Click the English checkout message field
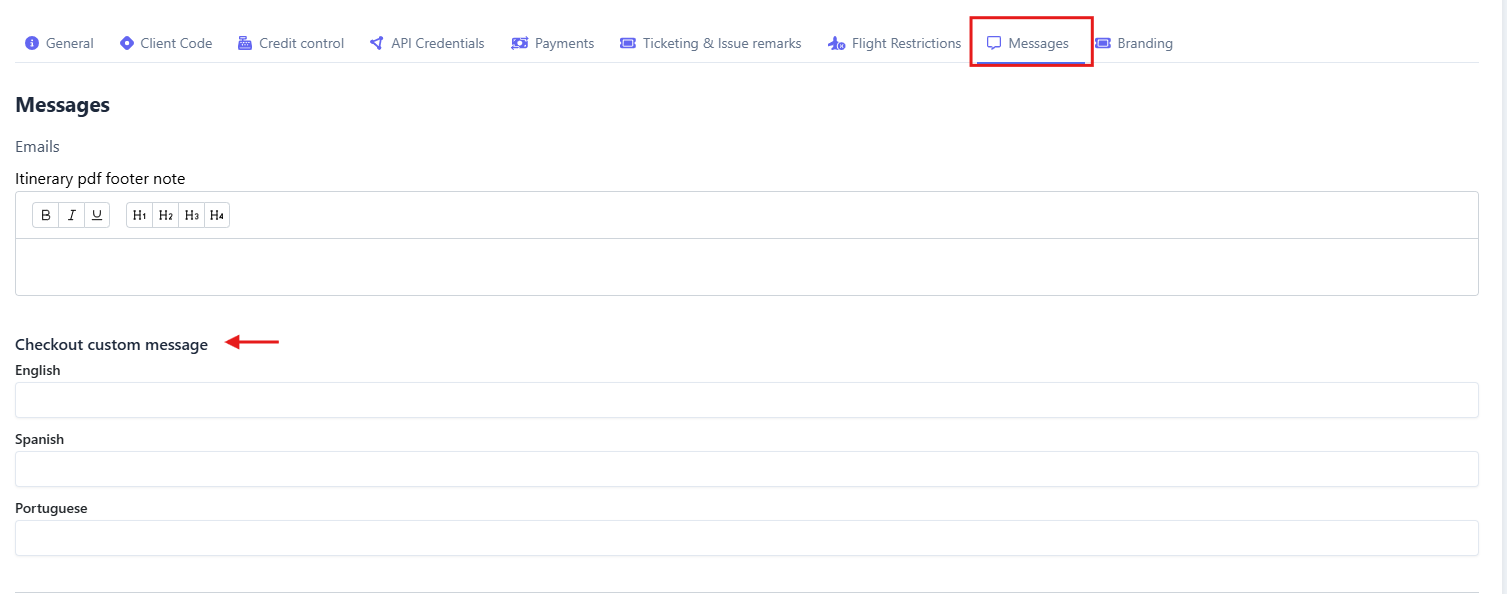 (746, 400)
